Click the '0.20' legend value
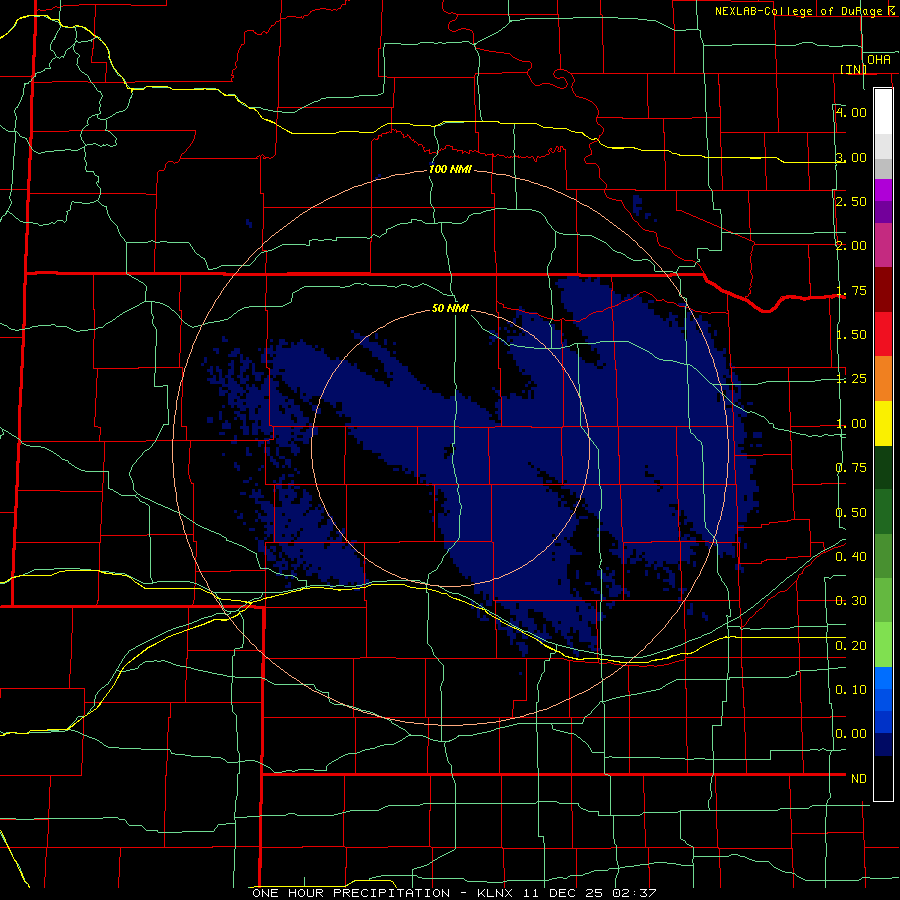Image resolution: width=900 pixels, height=900 pixels. (851, 646)
